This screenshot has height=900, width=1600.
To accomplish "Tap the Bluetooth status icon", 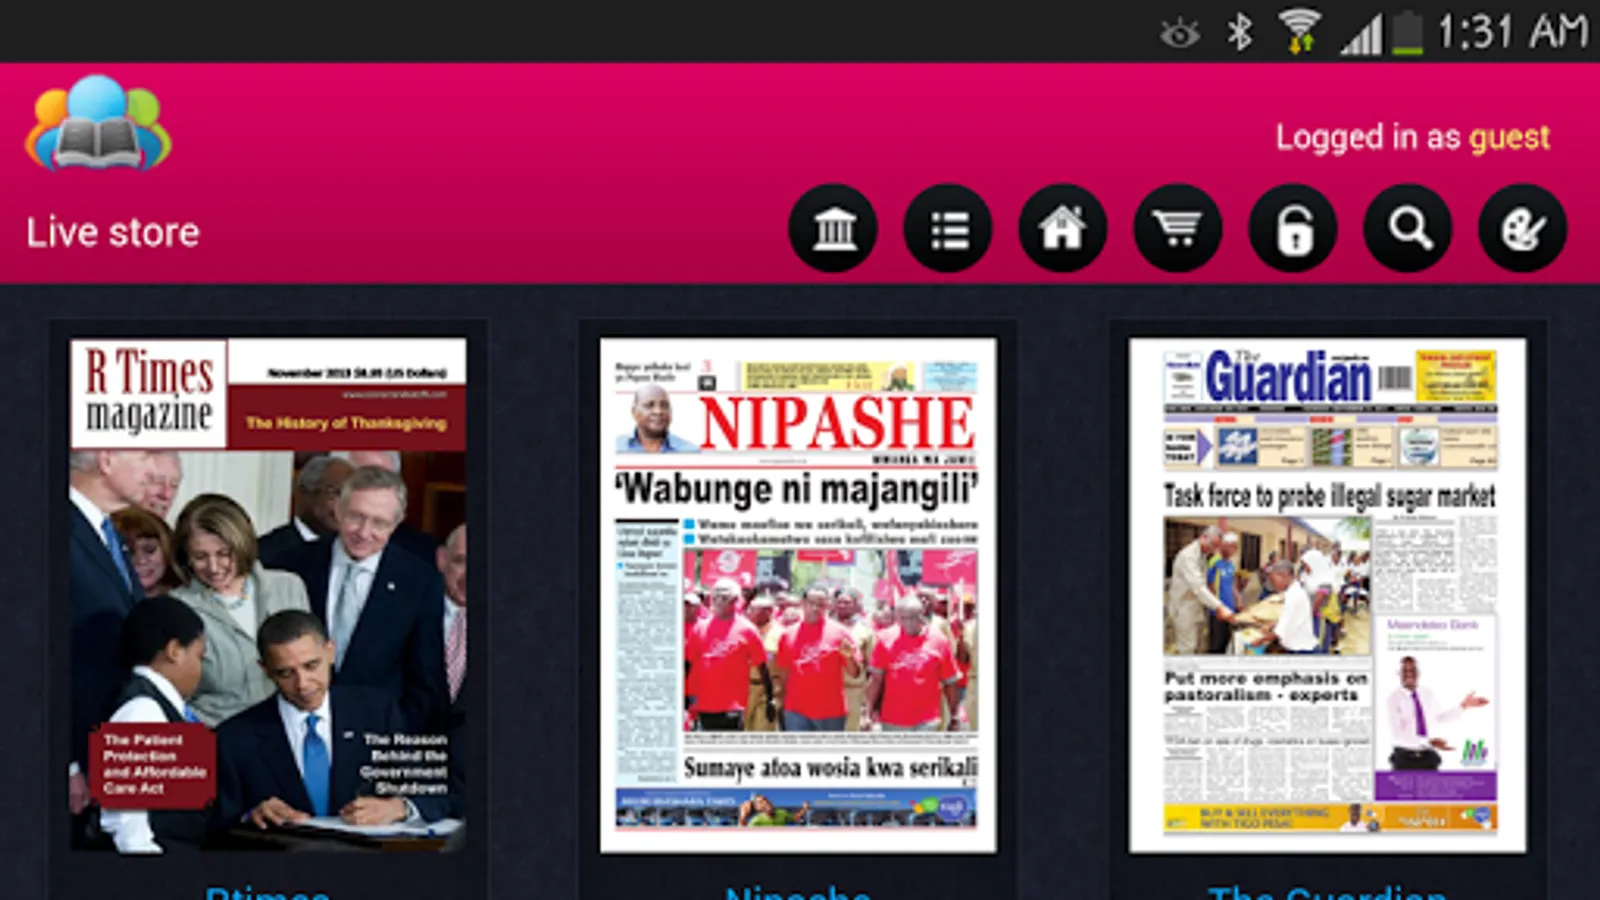I will pyautogui.click(x=1240, y=32).
